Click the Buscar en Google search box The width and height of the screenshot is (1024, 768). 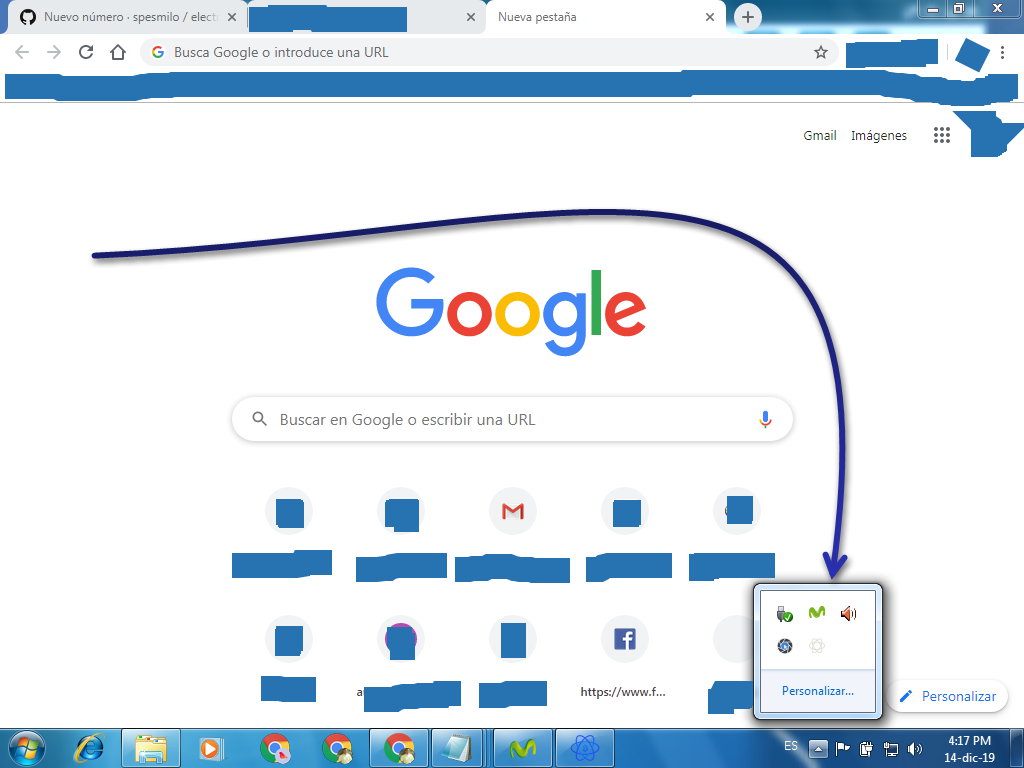[x=513, y=419]
